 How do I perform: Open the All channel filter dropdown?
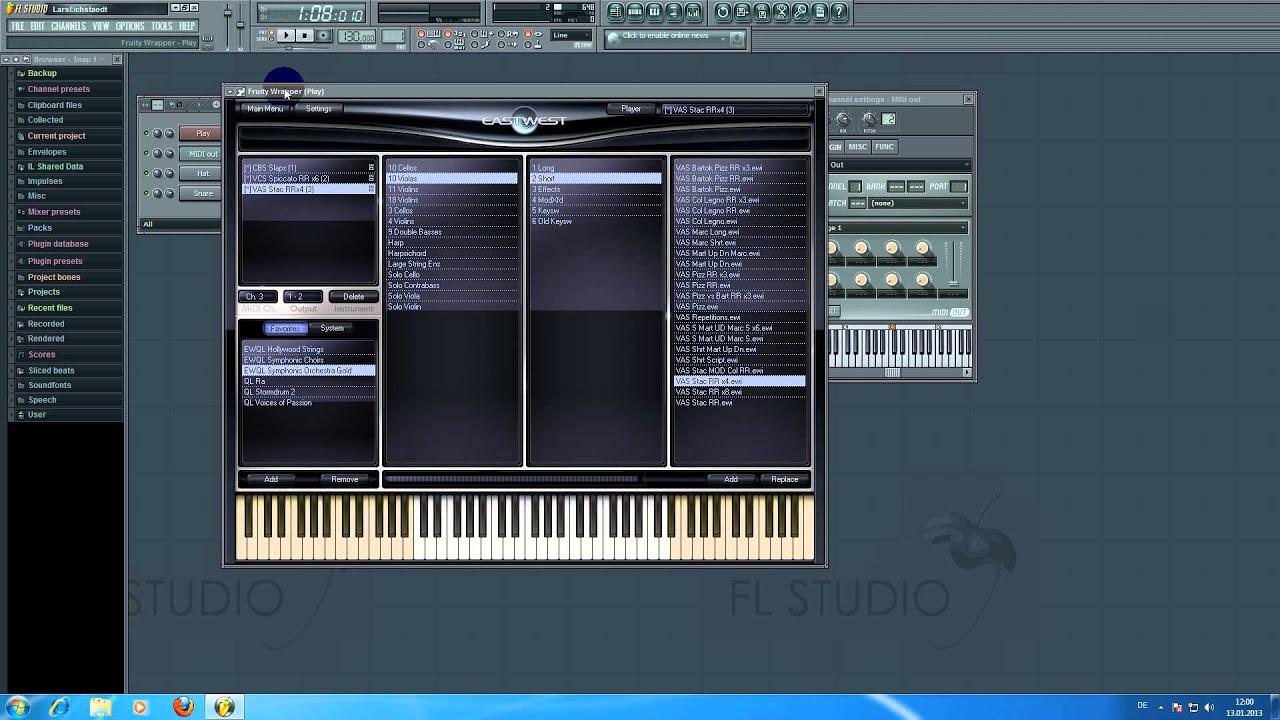180,224
